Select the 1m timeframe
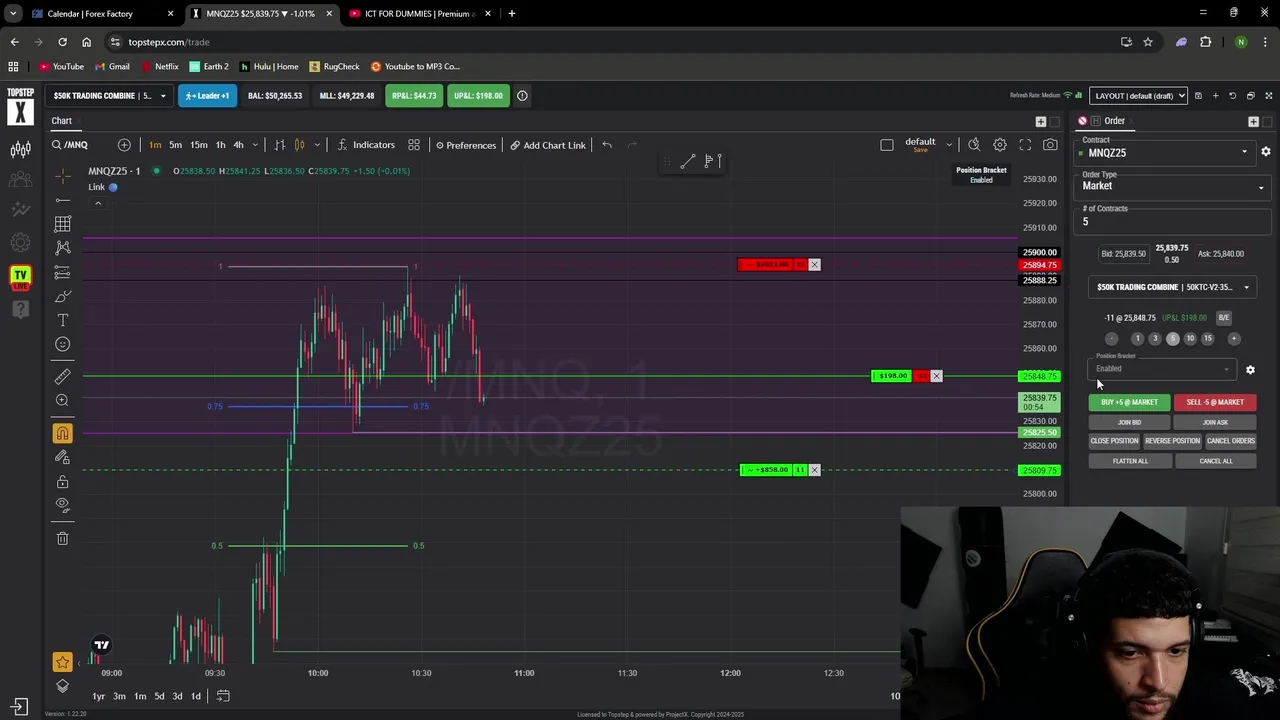This screenshot has height=720, width=1280. [x=155, y=145]
